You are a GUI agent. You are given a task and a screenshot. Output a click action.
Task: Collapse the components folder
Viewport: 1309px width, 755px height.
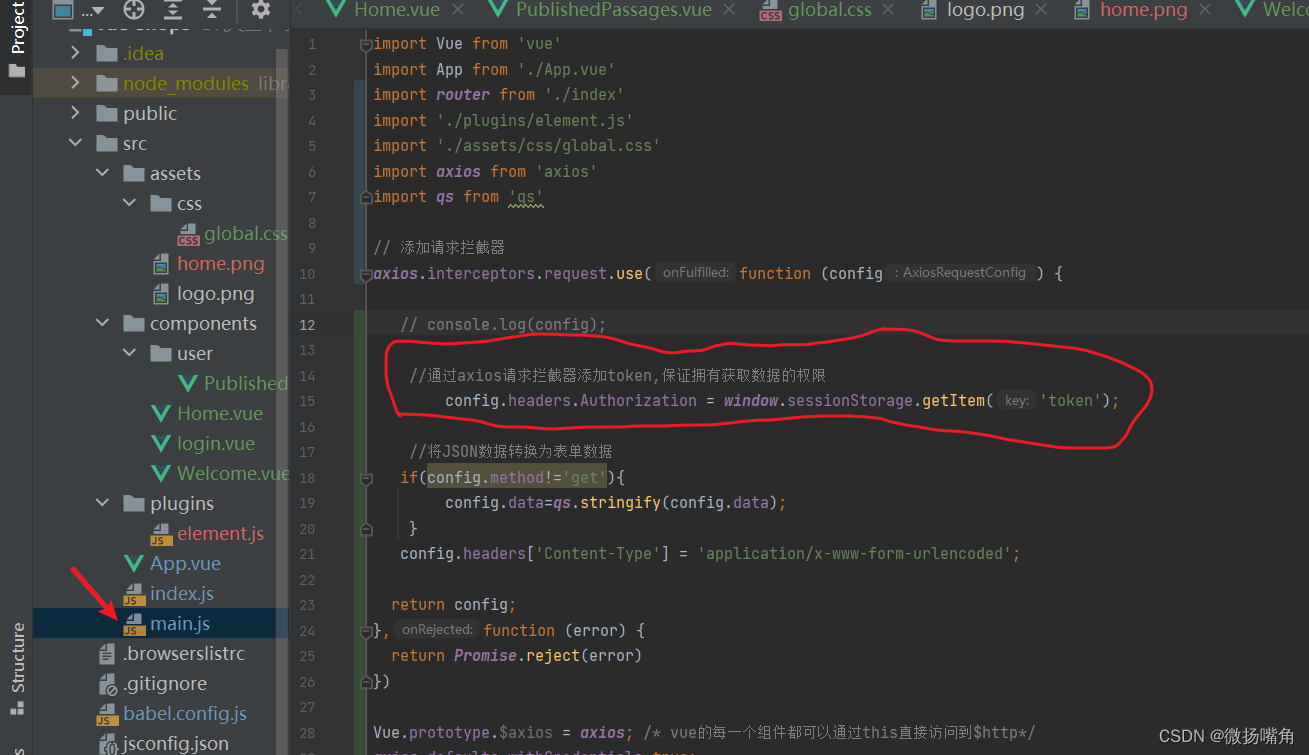(103, 323)
